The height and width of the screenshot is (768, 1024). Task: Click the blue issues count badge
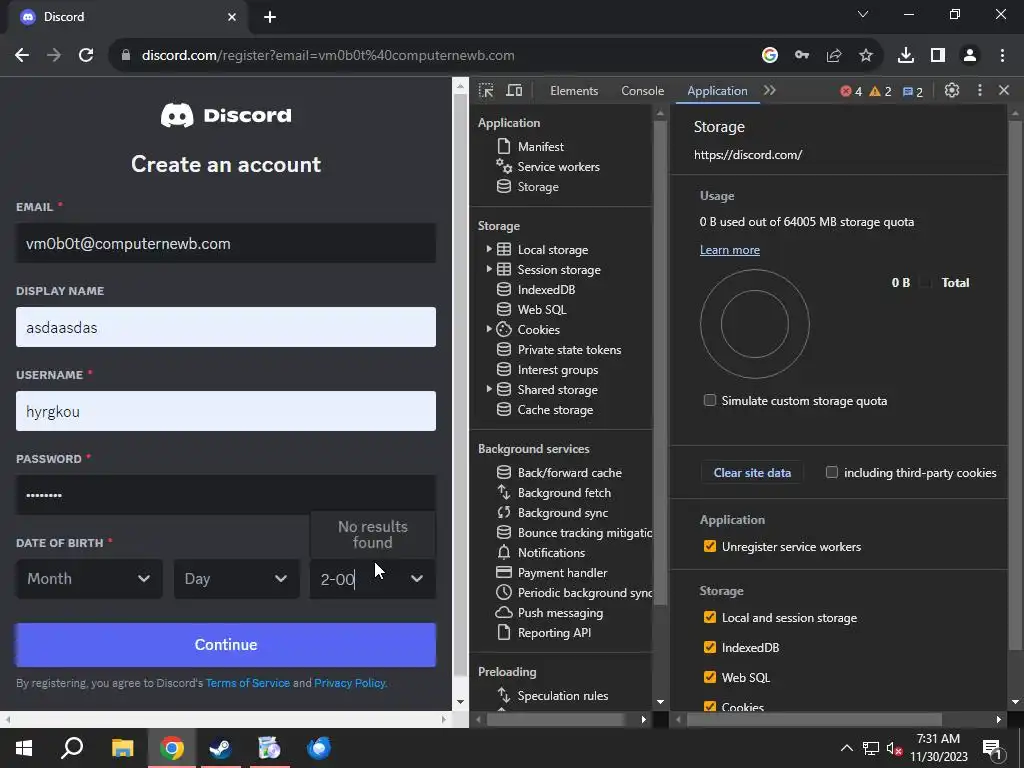click(x=912, y=91)
